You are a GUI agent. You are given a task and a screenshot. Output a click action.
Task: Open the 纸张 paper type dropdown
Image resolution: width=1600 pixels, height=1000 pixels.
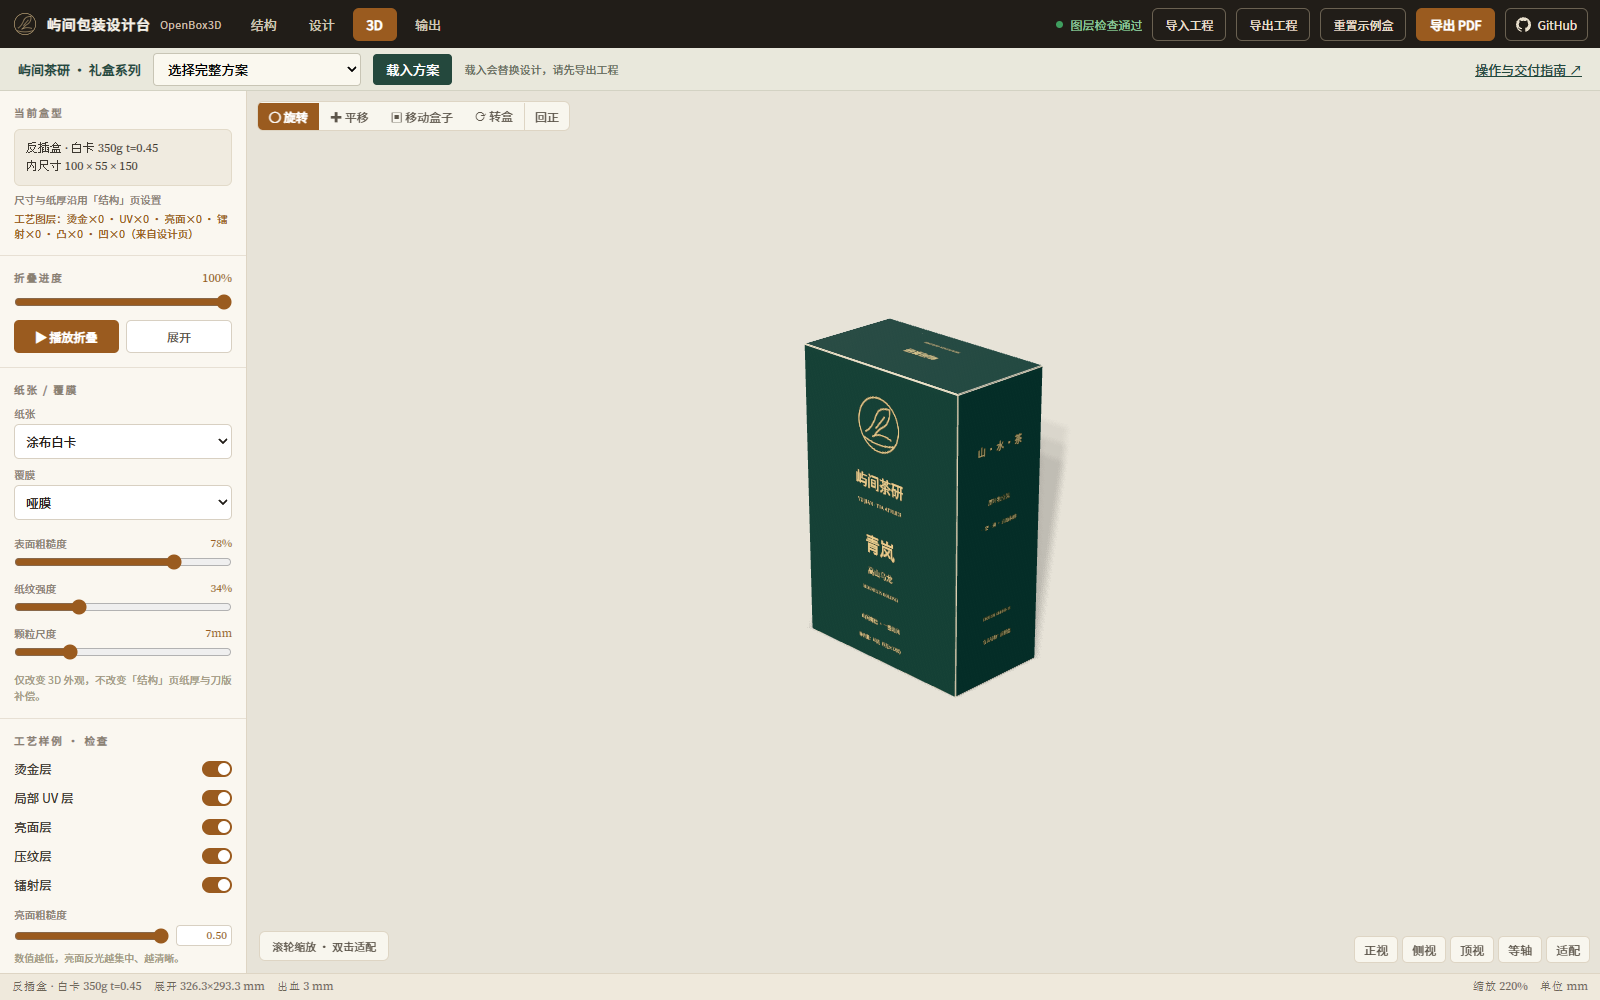[123, 442]
